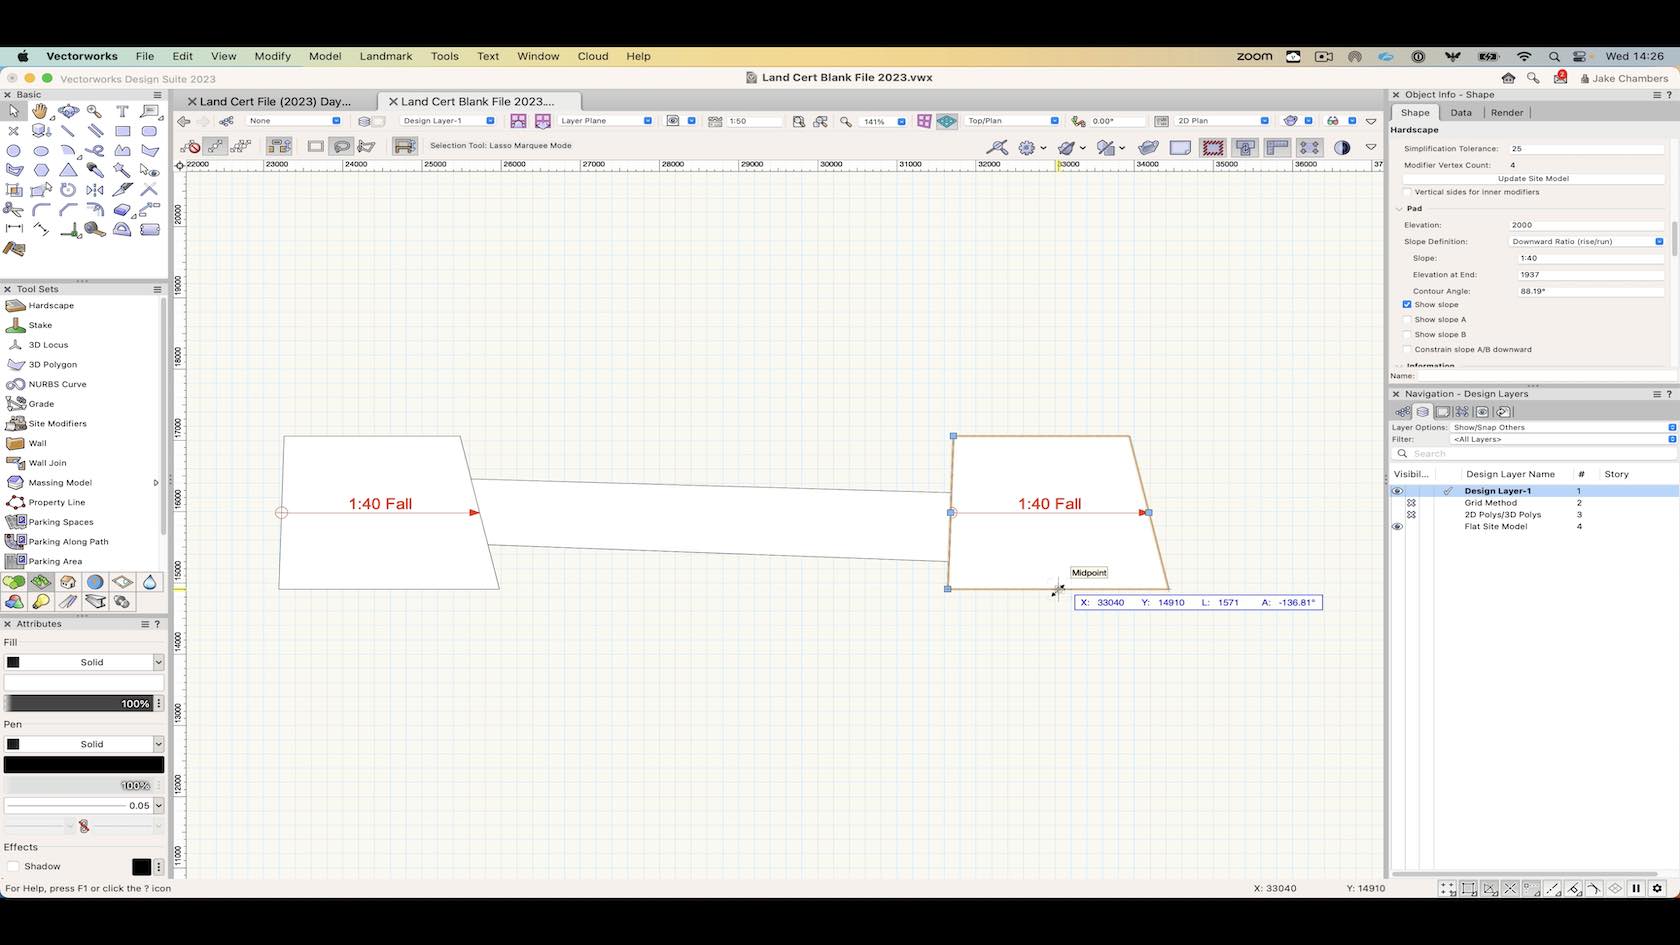Open the Slope Definition dropdown

tap(1586, 242)
